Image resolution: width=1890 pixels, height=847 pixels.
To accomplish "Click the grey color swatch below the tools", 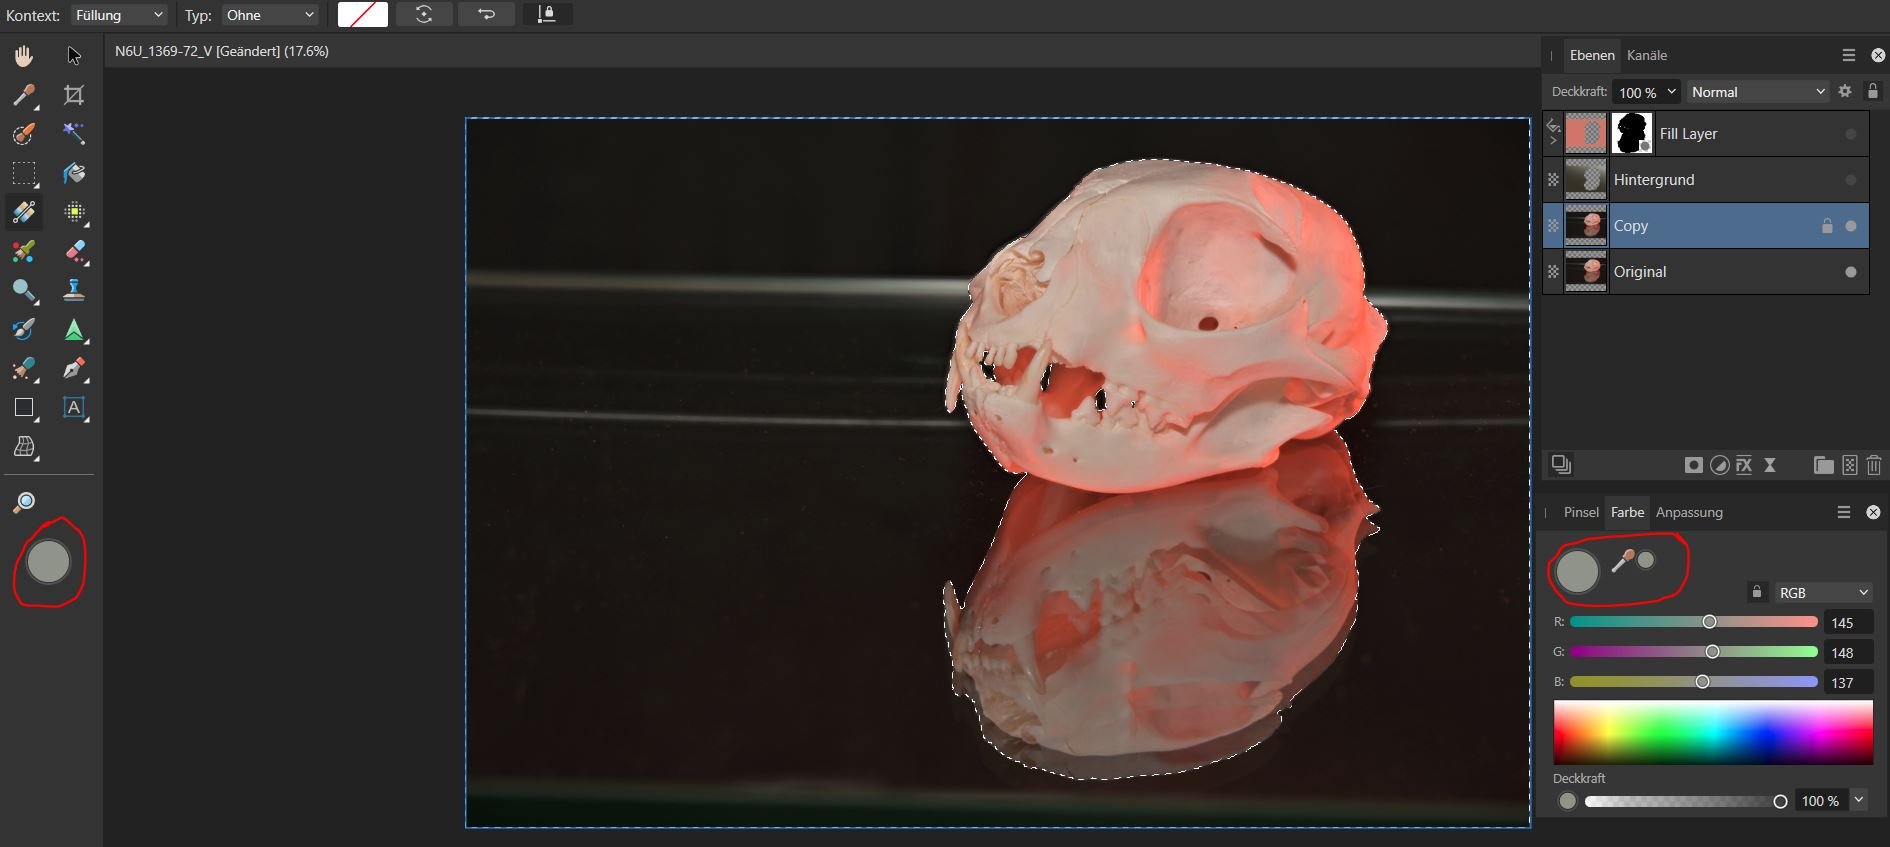I will (48, 562).
